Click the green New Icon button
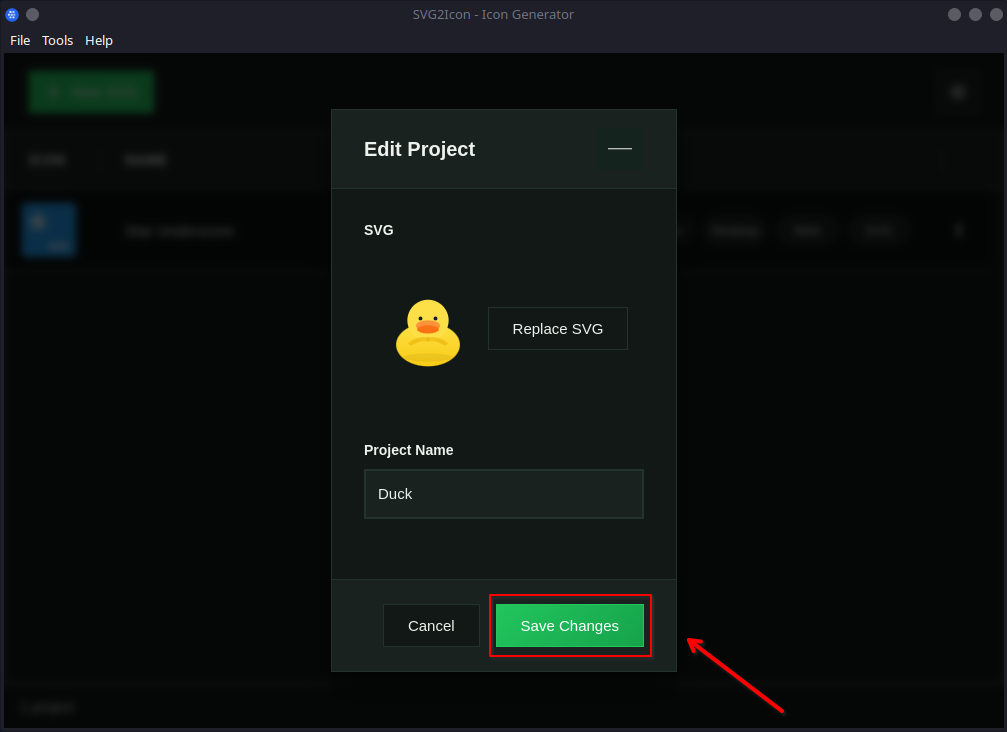The image size is (1007, 732). tap(91, 91)
